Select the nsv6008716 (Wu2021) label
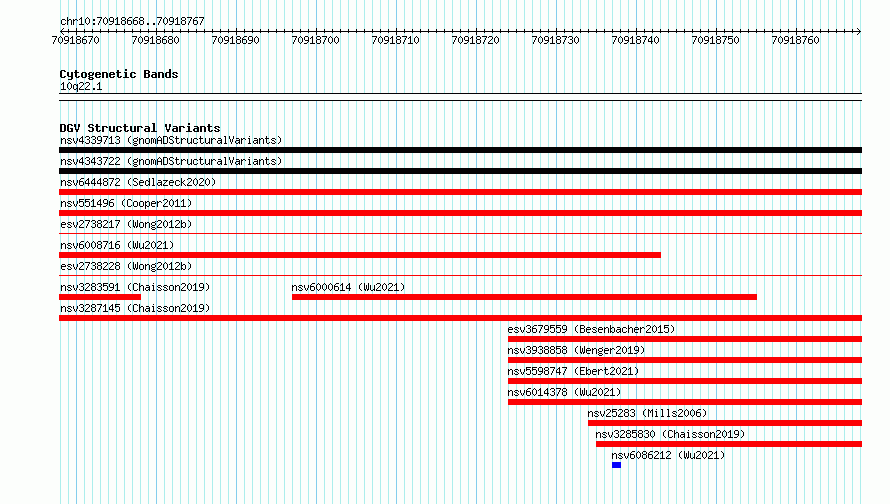 pyautogui.click(x=117, y=245)
